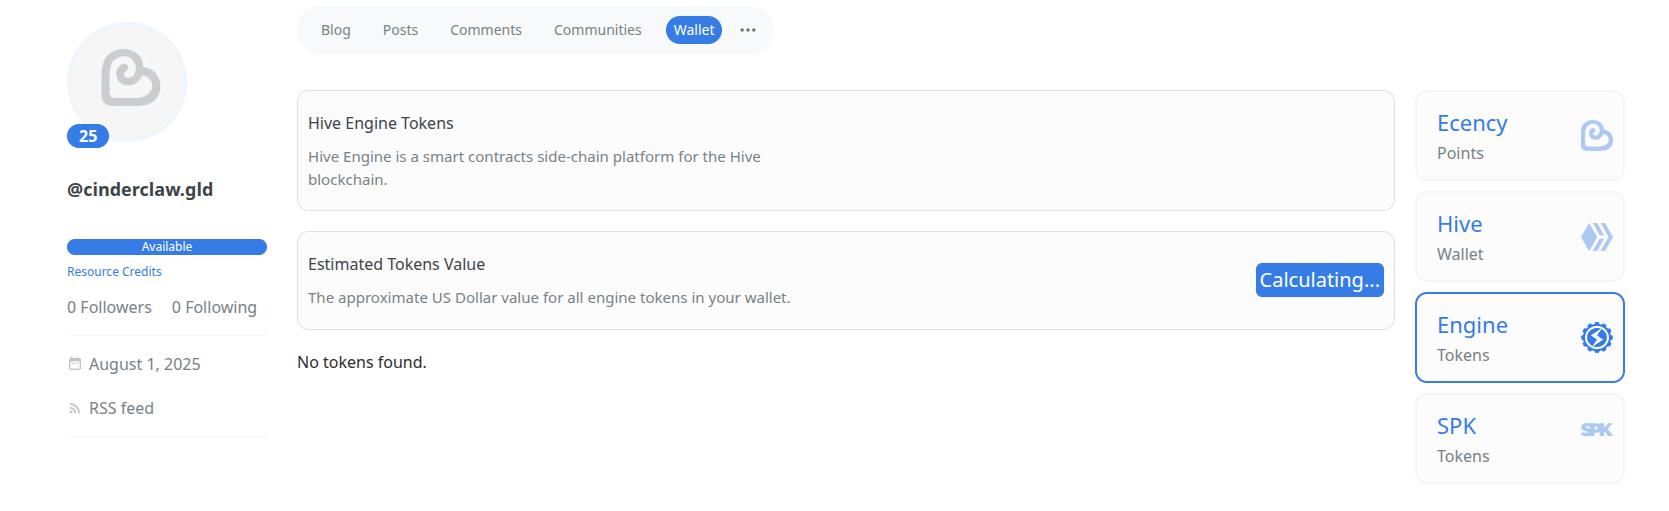
Task: Click the Ecency heart logo in Points card
Action: [1596, 136]
